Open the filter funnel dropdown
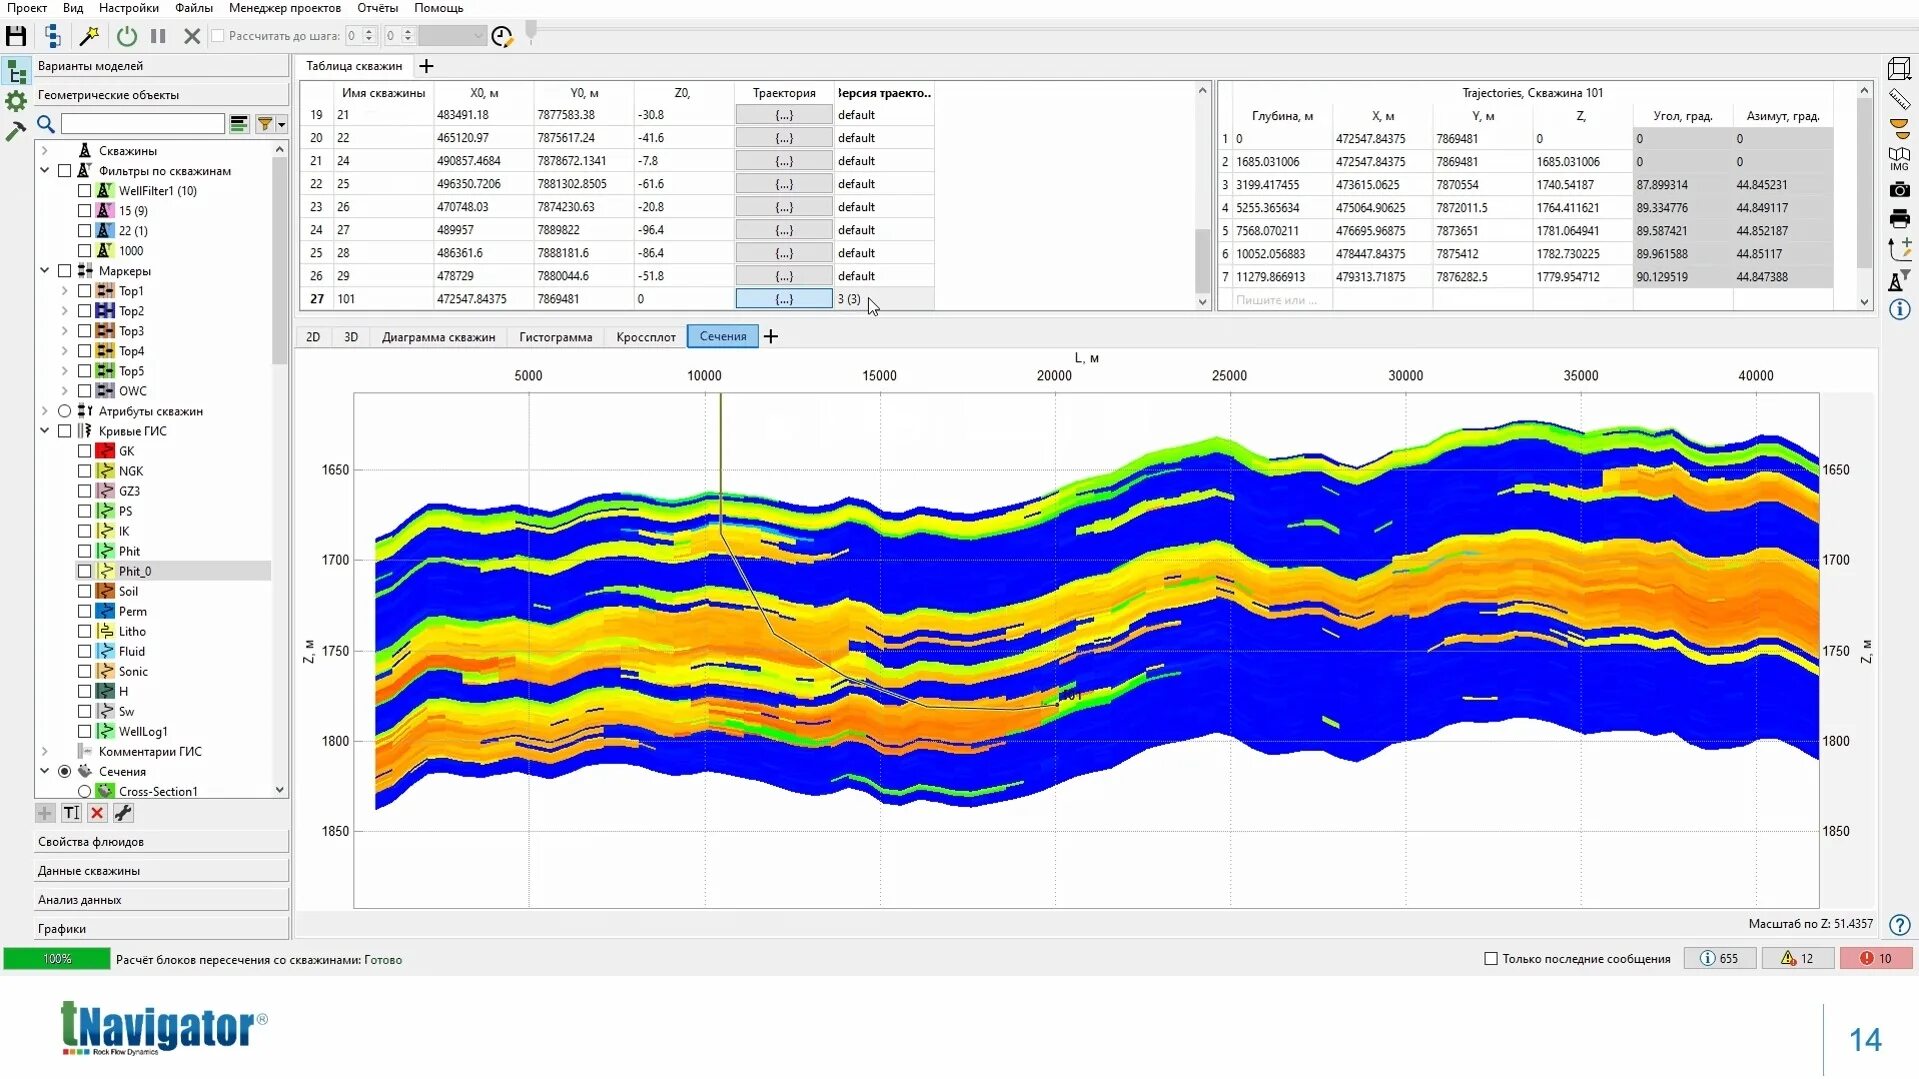The image size is (1919, 1079). 271,124
